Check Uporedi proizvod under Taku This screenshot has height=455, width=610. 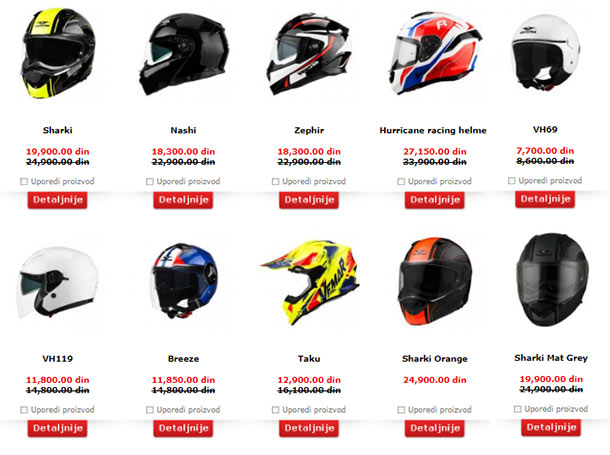click(x=275, y=410)
